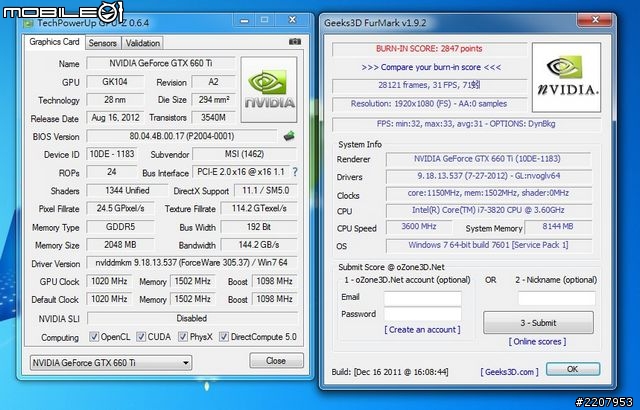Open the Compare your burn-in score link

click(x=431, y=67)
